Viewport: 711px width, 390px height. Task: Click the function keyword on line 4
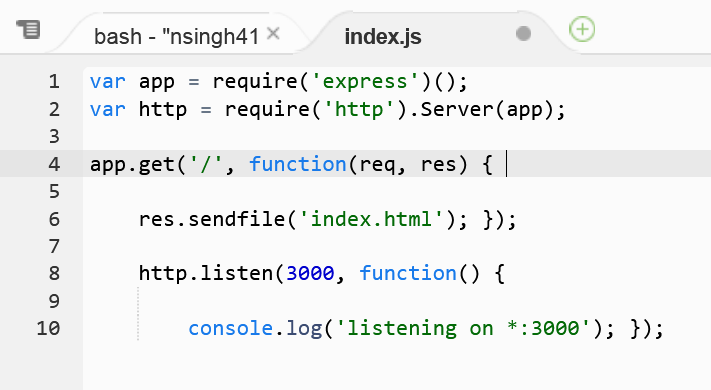click(x=298, y=164)
